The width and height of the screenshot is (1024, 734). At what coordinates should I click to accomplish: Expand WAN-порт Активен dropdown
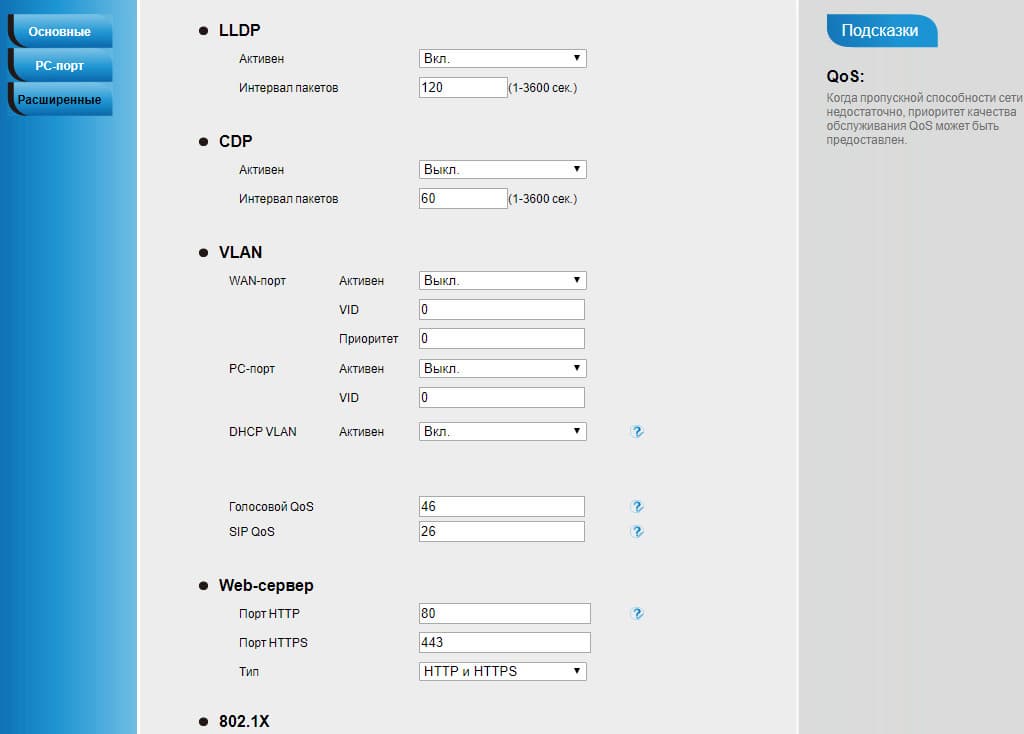(502, 281)
